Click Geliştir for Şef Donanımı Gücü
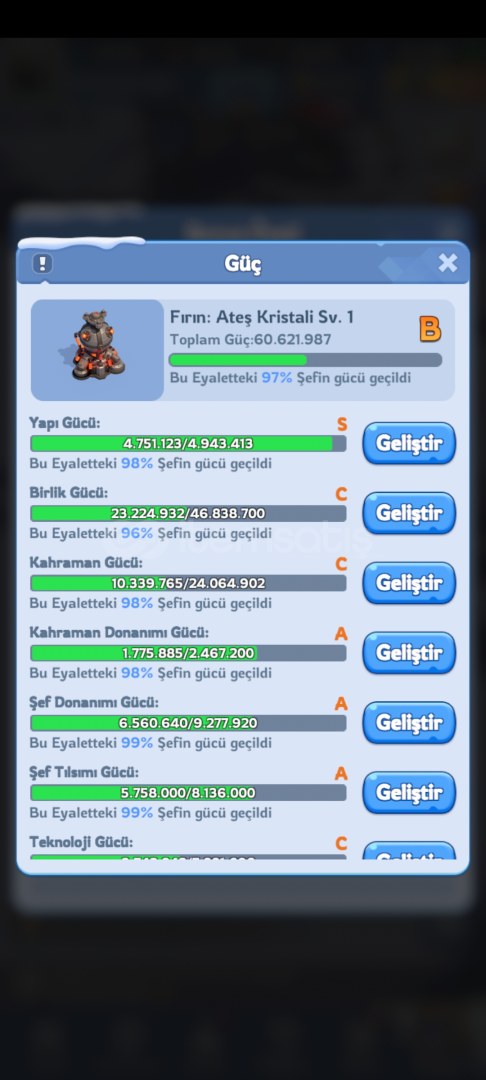The height and width of the screenshot is (1080, 486). pos(409,723)
